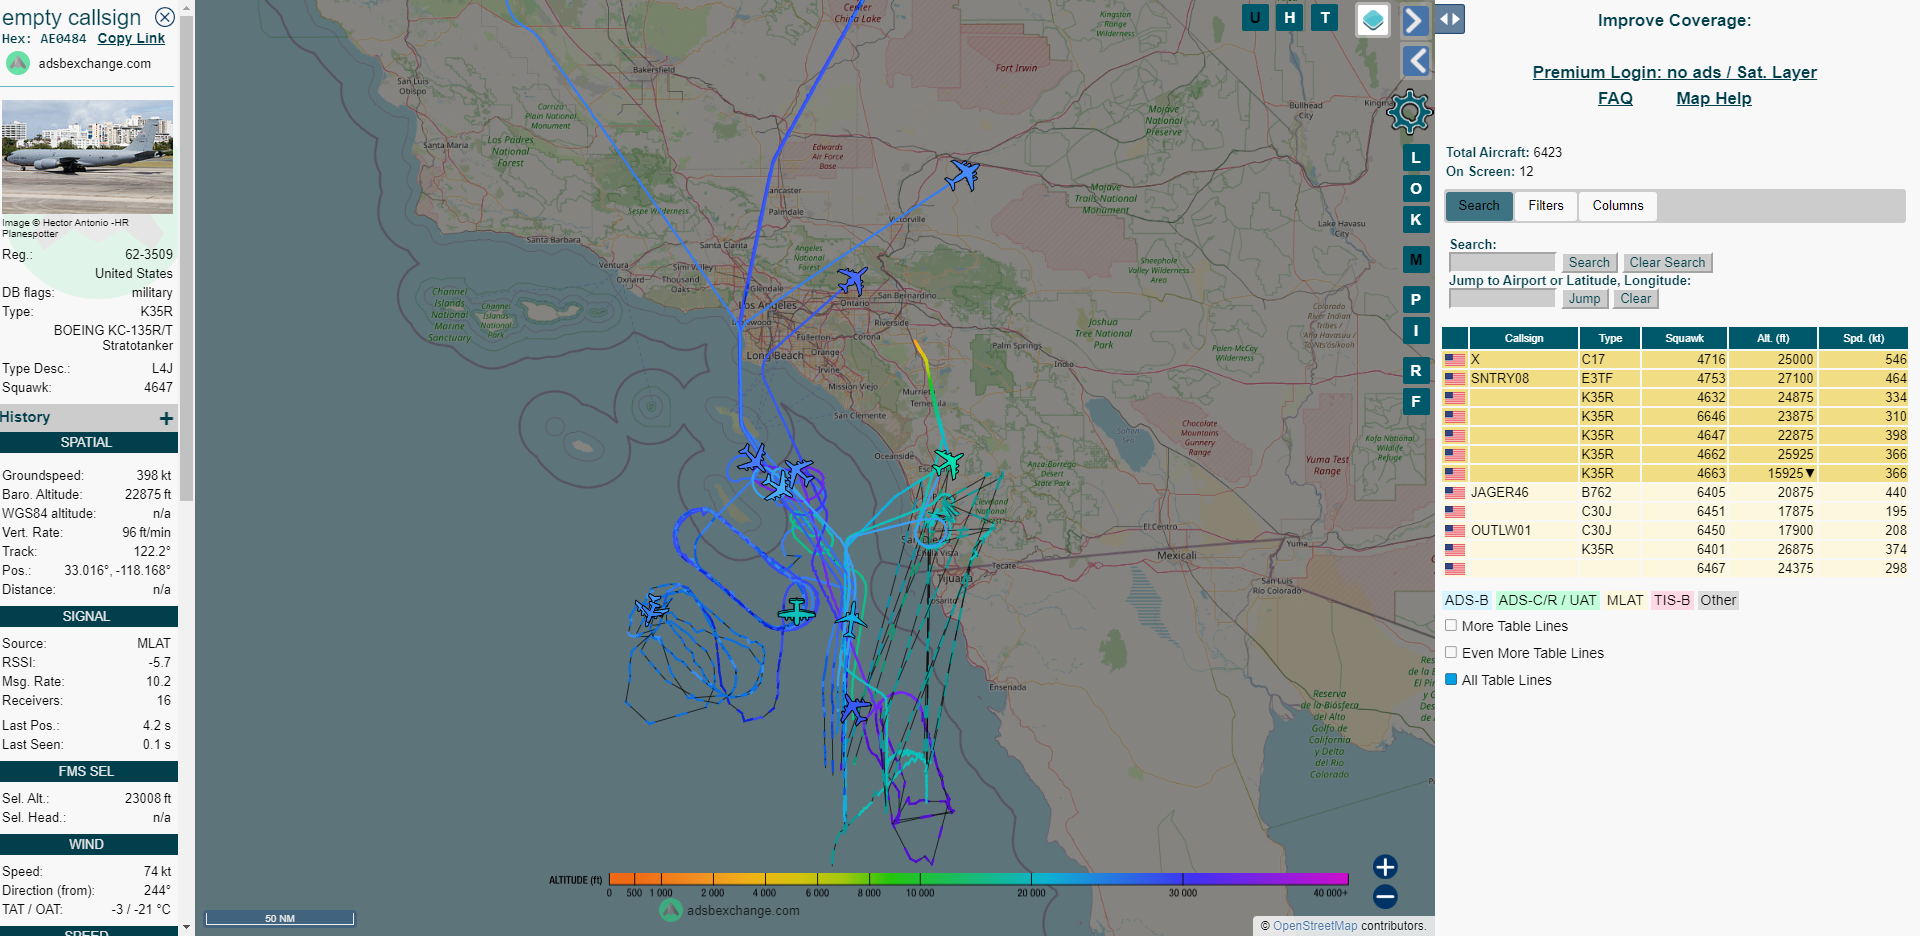
Task: Click the L map option button
Action: [x=1416, y=157]
